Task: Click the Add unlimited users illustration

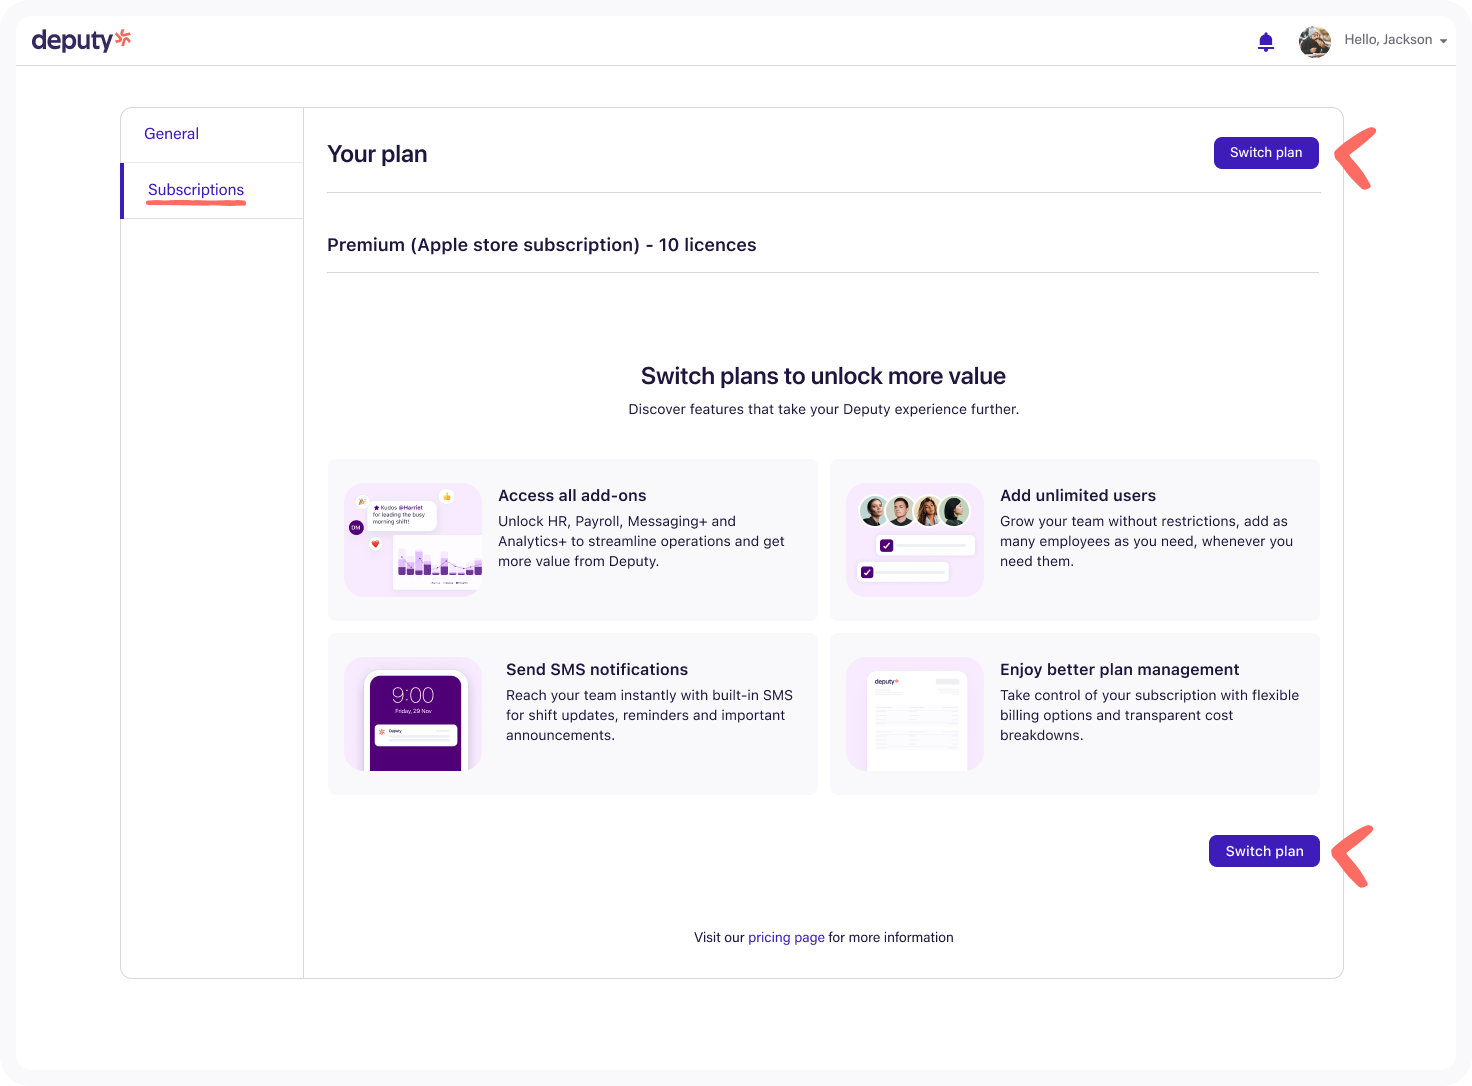Action: pyautogui.click(x=915, y=540)
